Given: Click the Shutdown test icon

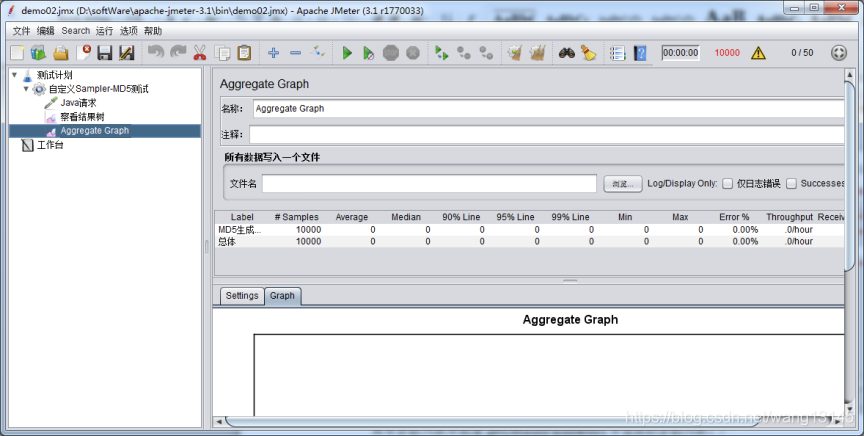Looking at the screenshot, I should (x=413, y=53).
